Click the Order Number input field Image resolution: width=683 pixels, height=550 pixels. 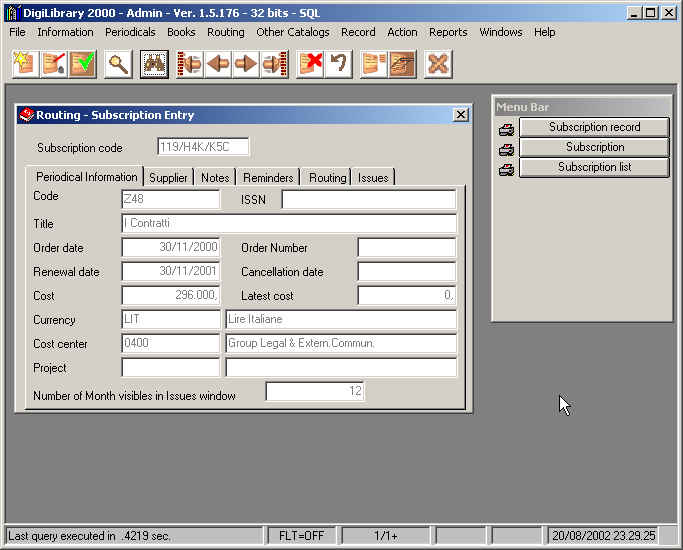click(x=406, y=248)
